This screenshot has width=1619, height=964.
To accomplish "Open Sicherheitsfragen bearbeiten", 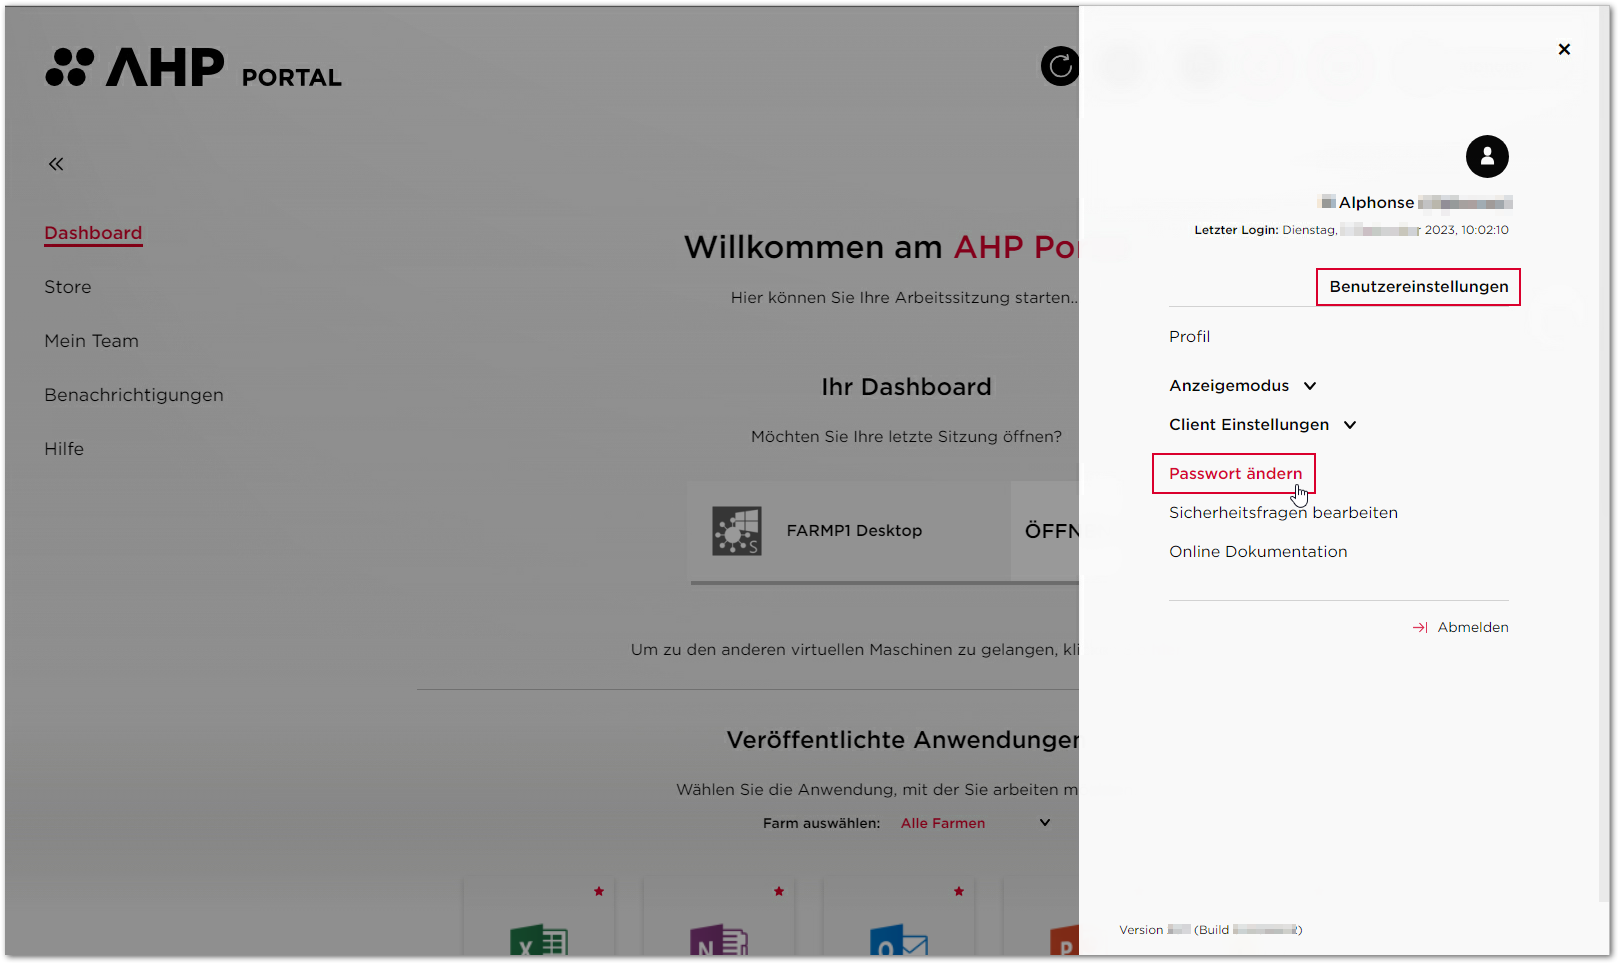I will [x=1283, y=513].
